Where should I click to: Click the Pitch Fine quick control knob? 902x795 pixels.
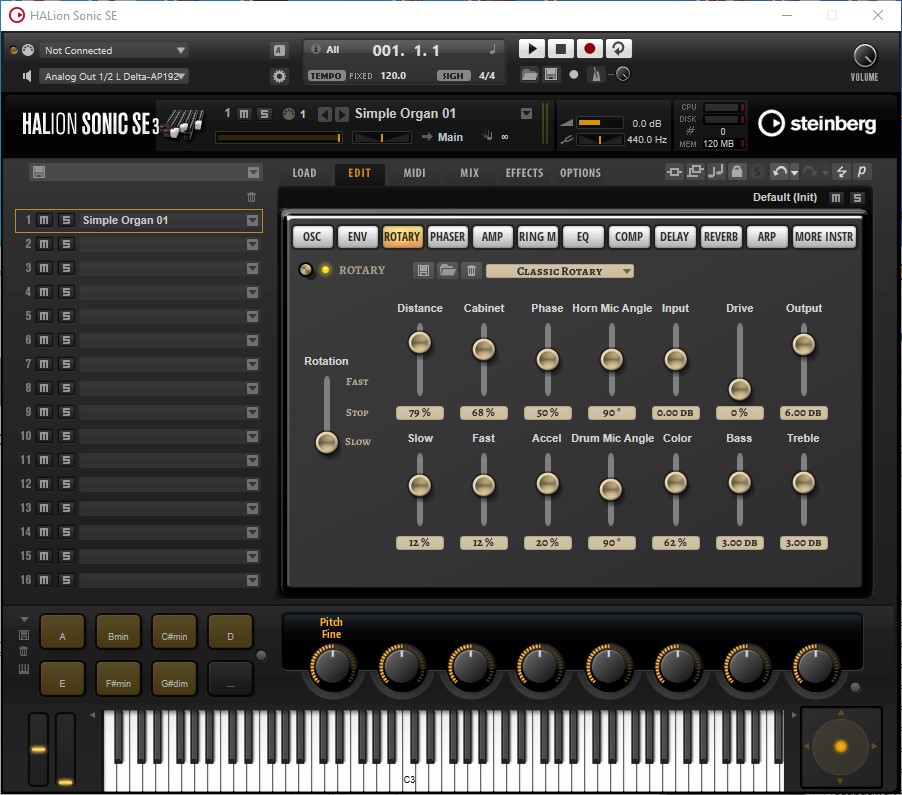click(332, 666)
